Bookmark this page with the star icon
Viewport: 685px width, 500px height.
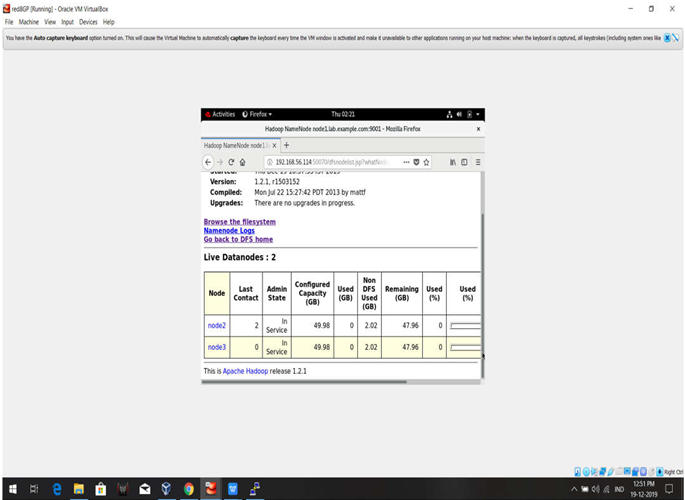427,162
